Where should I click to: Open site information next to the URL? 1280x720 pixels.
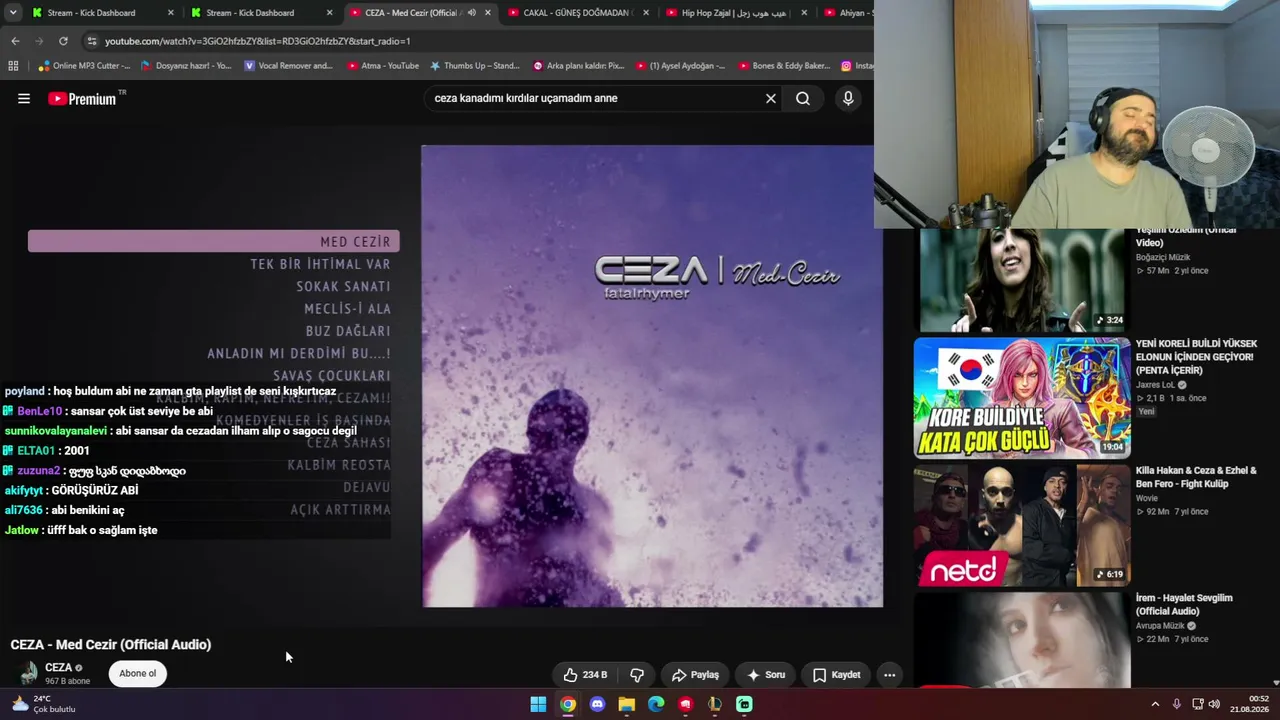click(x=92, y=41)
